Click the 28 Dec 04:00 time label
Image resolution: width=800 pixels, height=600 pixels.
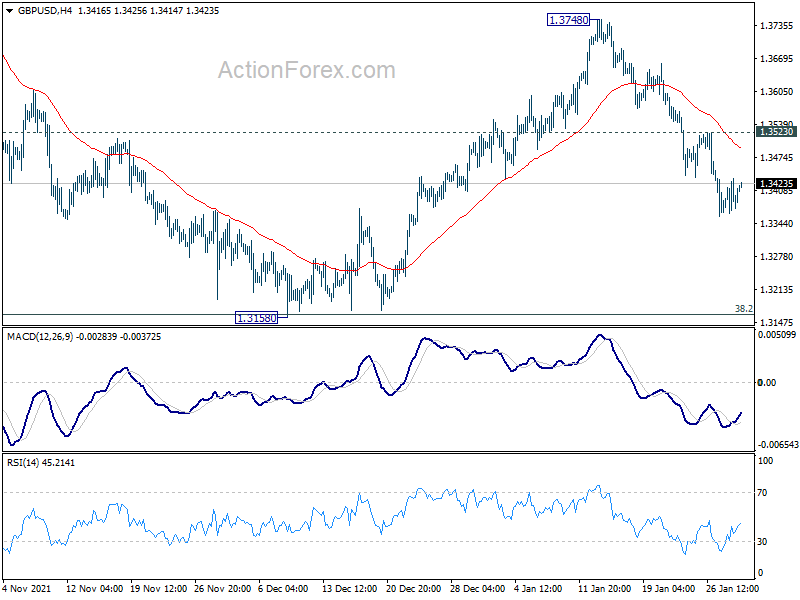click(478, 588)
